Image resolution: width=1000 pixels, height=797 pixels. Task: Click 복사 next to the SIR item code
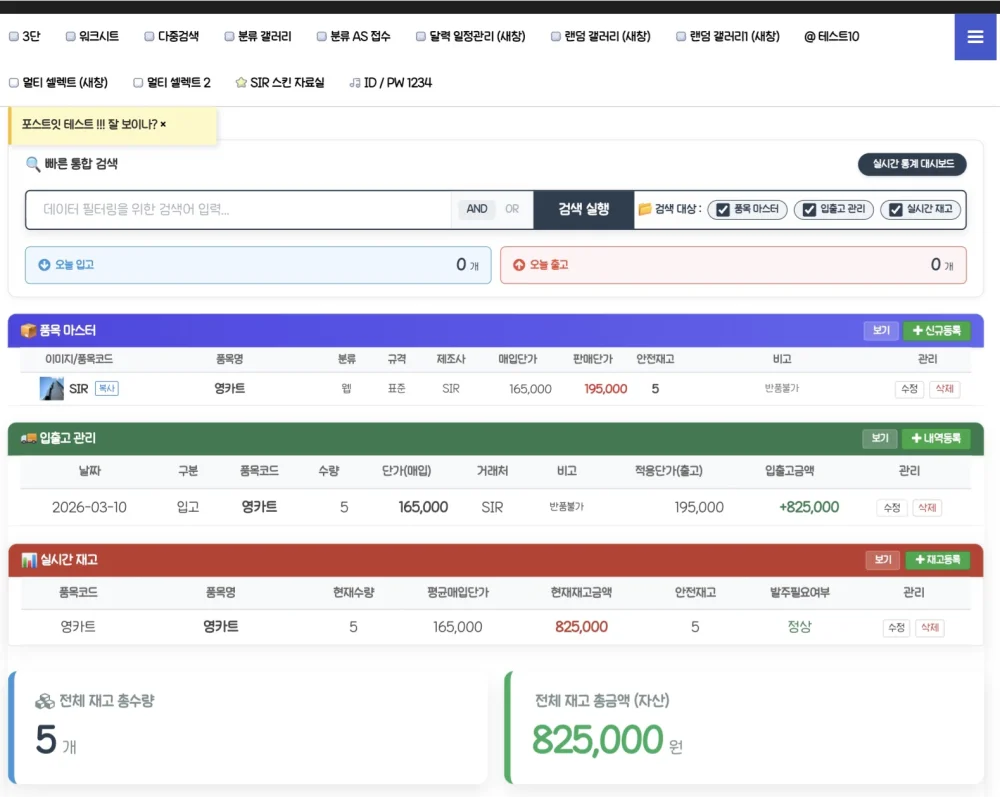[x=107, y=388]
